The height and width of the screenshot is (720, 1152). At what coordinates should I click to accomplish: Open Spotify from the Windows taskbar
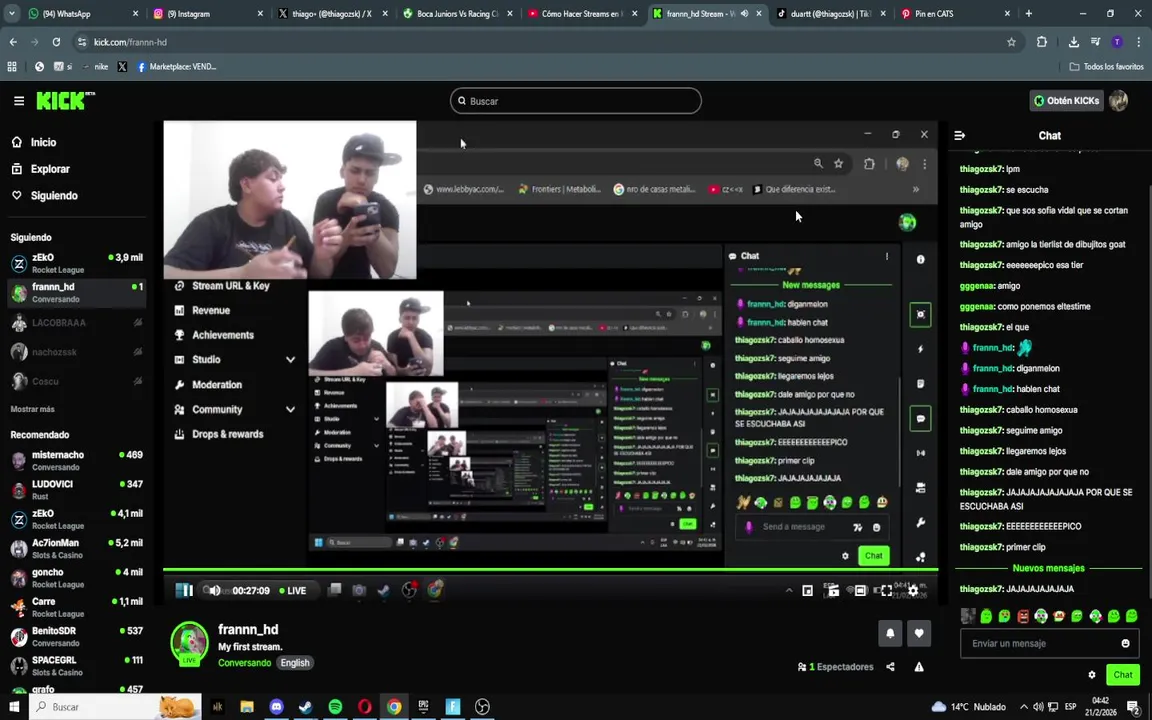coord(335,706)
